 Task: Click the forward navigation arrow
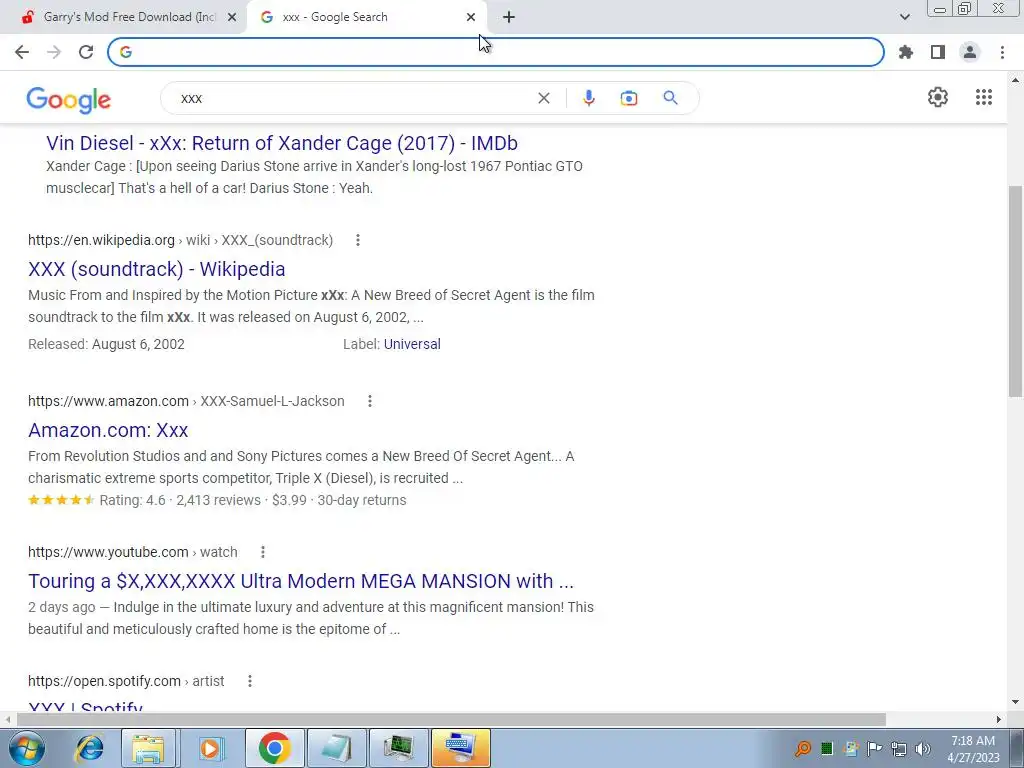(54, 52)
